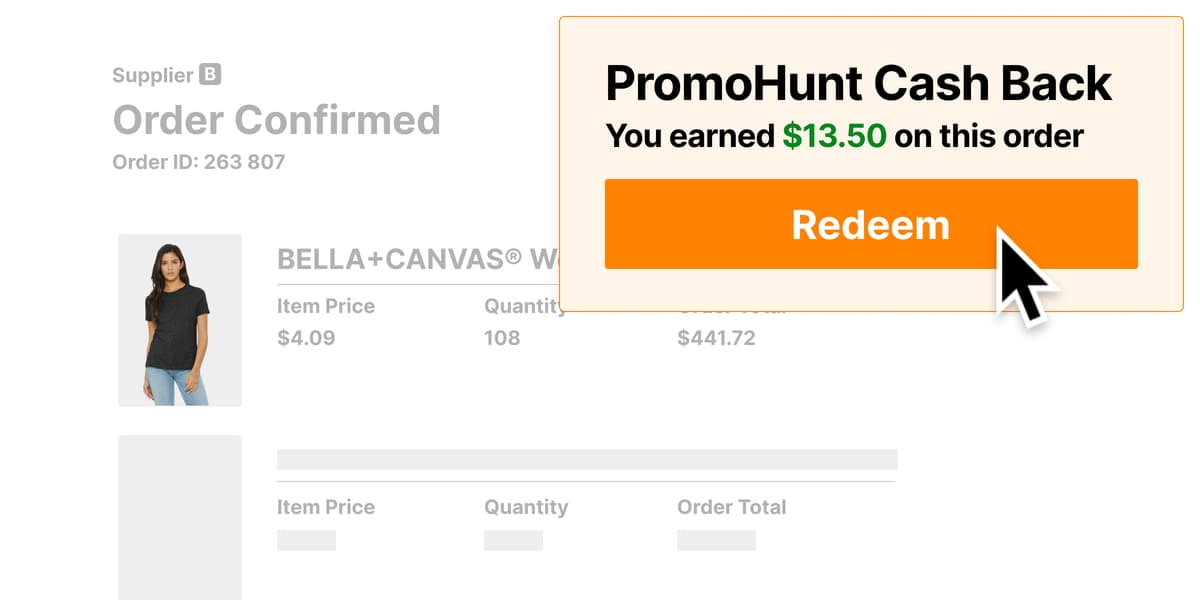
Task: Select the second item's quantity placeholder
Action: coord(513,540)
